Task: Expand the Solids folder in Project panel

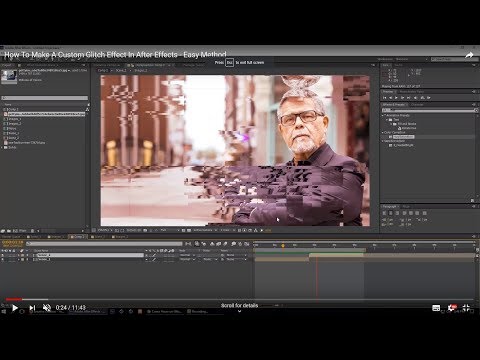Action: 2,147
